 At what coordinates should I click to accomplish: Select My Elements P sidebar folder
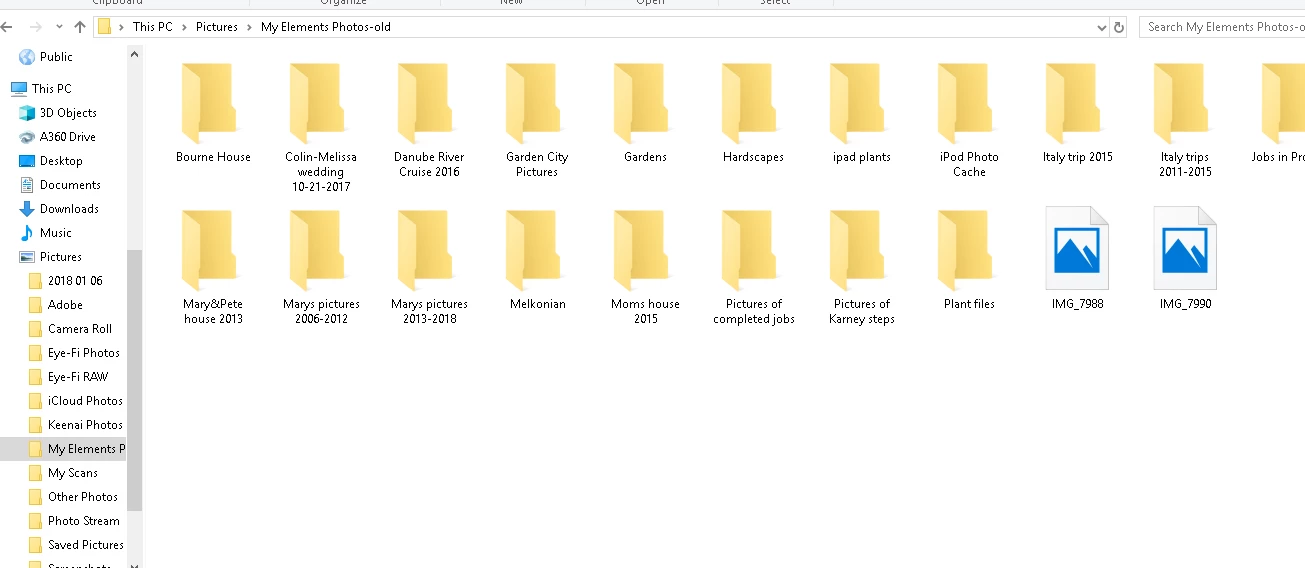point(63,449)
